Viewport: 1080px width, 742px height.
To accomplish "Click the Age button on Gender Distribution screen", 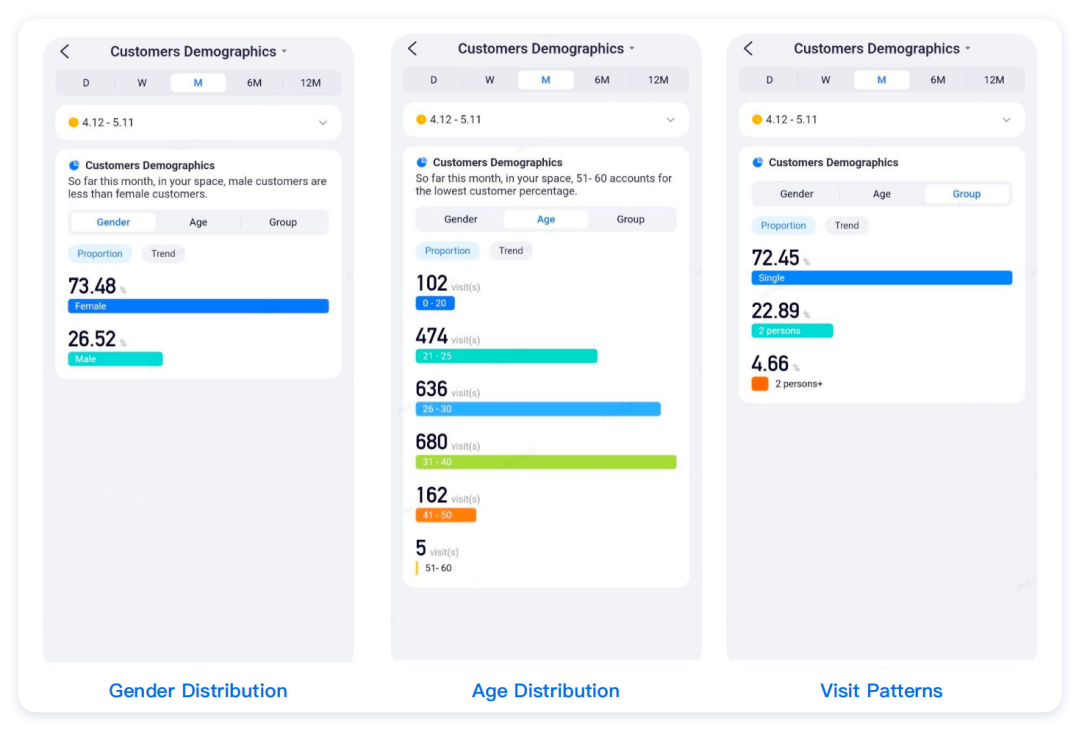I will (198, 222).
